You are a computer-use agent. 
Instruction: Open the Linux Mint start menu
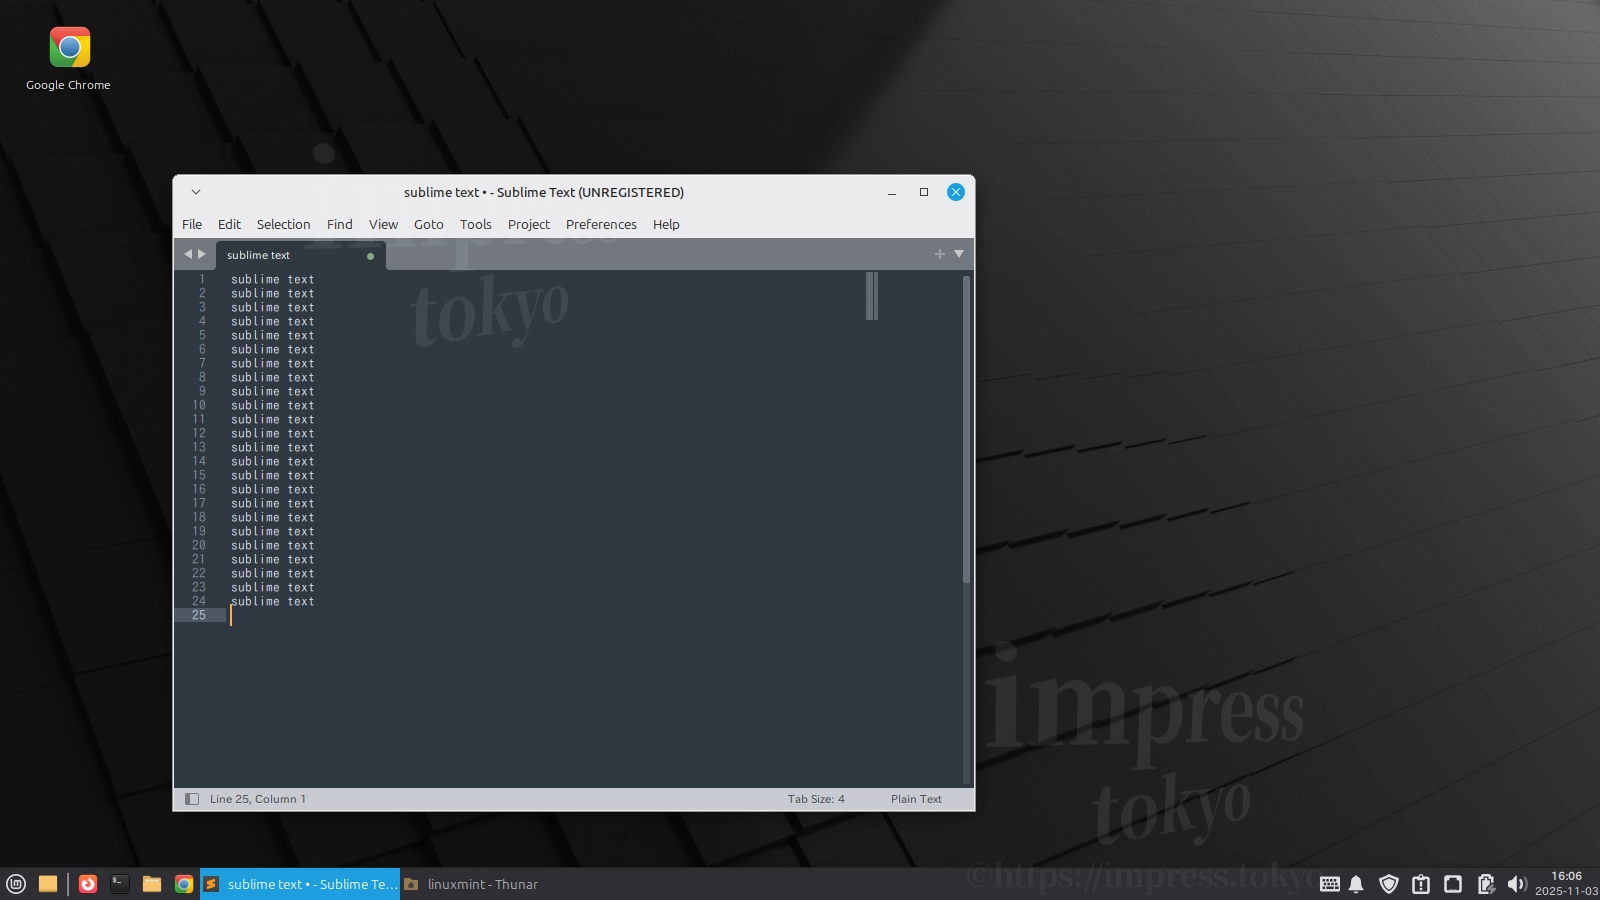(16, 884)
